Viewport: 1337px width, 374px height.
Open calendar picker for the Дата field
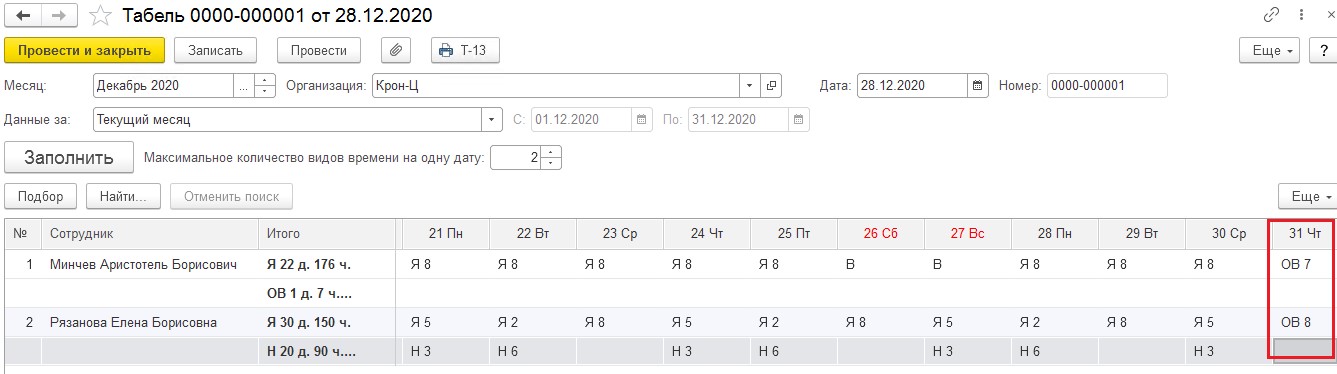[x=977, y=86]
